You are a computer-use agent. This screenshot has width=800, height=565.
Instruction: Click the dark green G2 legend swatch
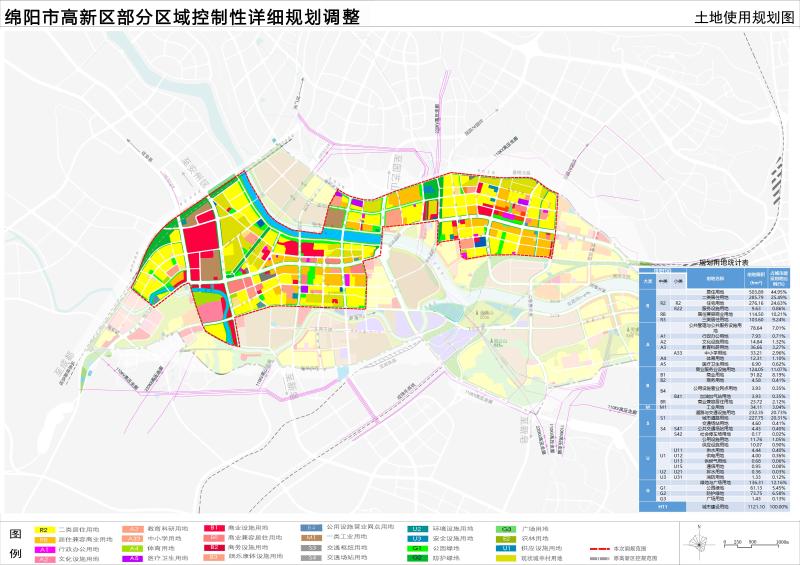click(417, 558)
